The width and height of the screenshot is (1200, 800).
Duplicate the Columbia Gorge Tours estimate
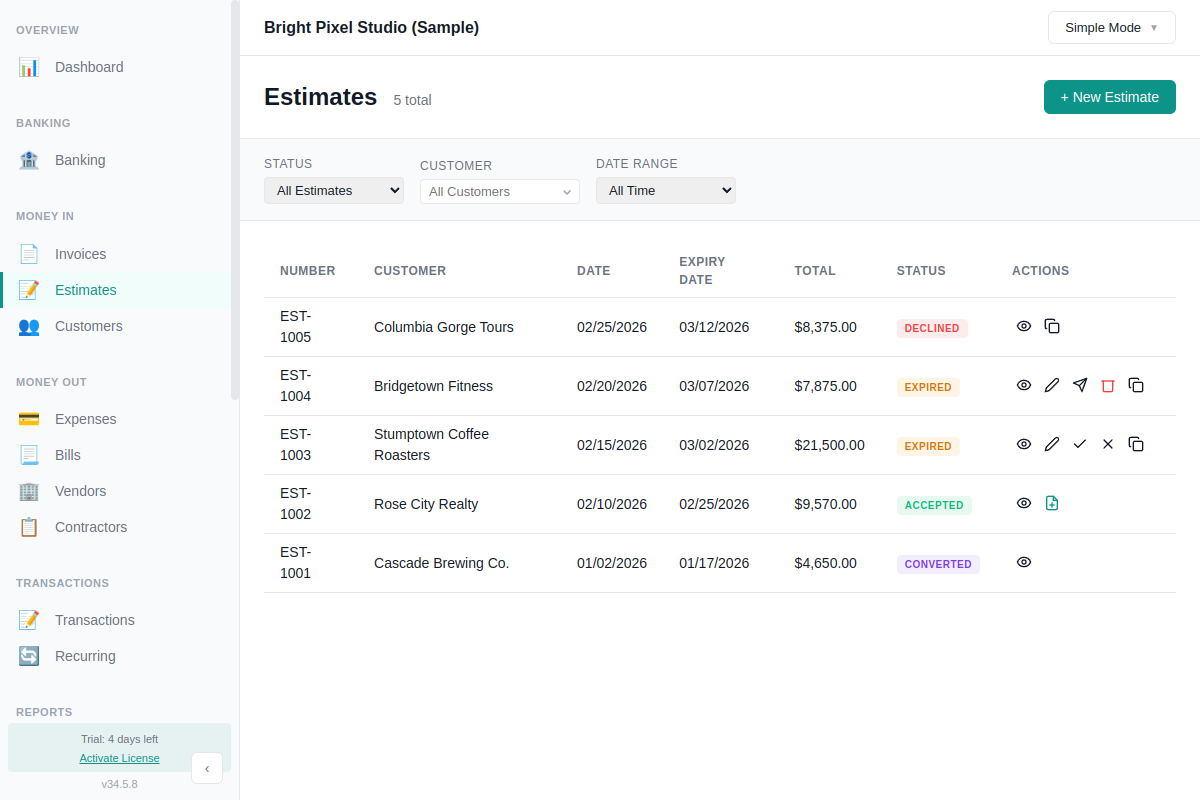point(1051,326)
